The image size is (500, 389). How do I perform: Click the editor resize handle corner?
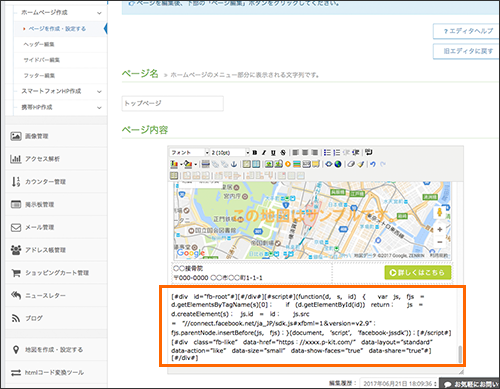(x=461, y=371)
